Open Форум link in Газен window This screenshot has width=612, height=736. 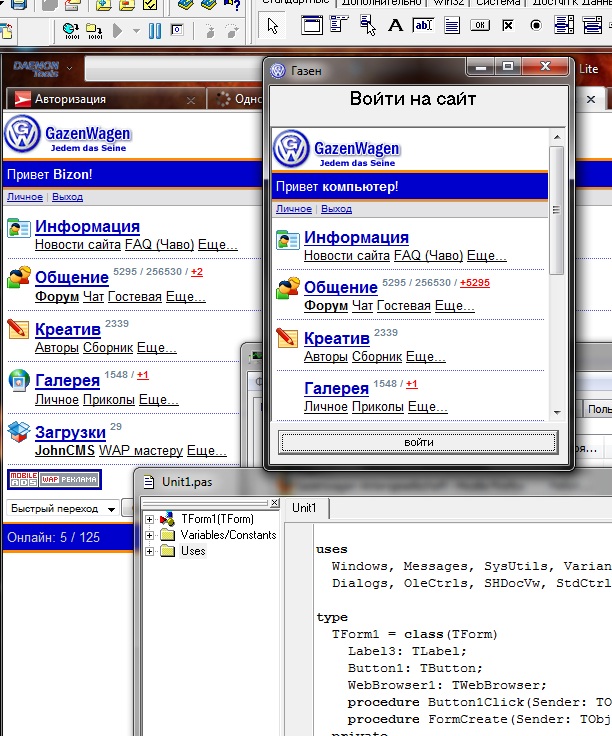coord(326,306)
